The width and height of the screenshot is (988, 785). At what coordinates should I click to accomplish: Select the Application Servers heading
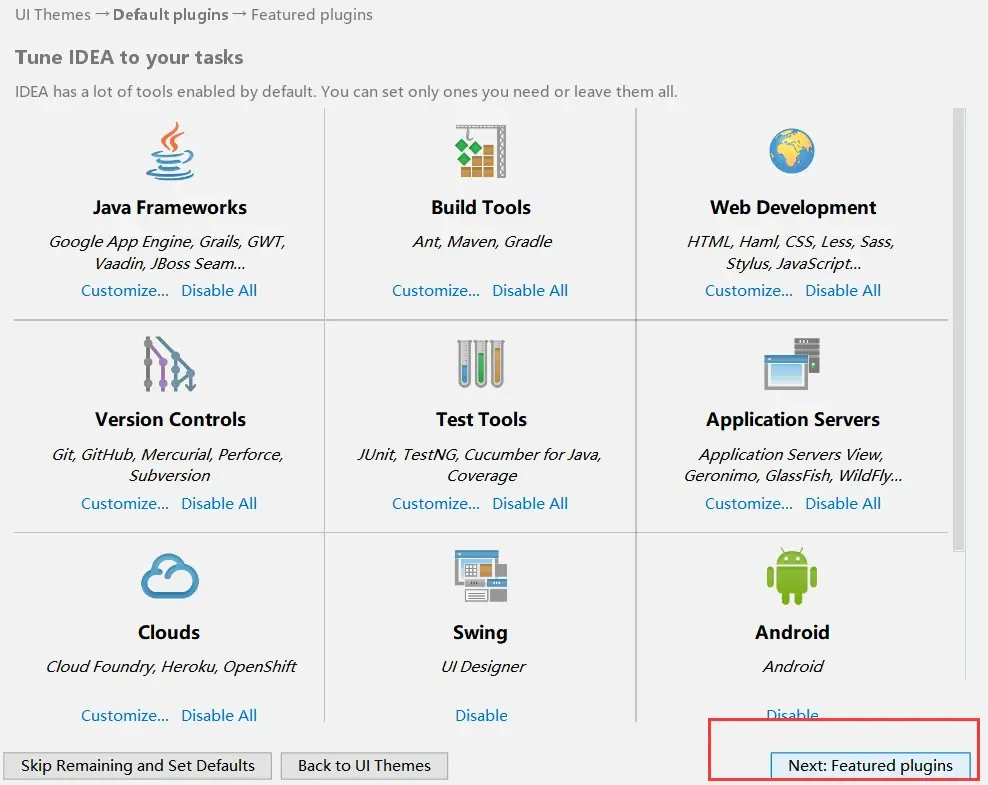click(x=793, y=420)
